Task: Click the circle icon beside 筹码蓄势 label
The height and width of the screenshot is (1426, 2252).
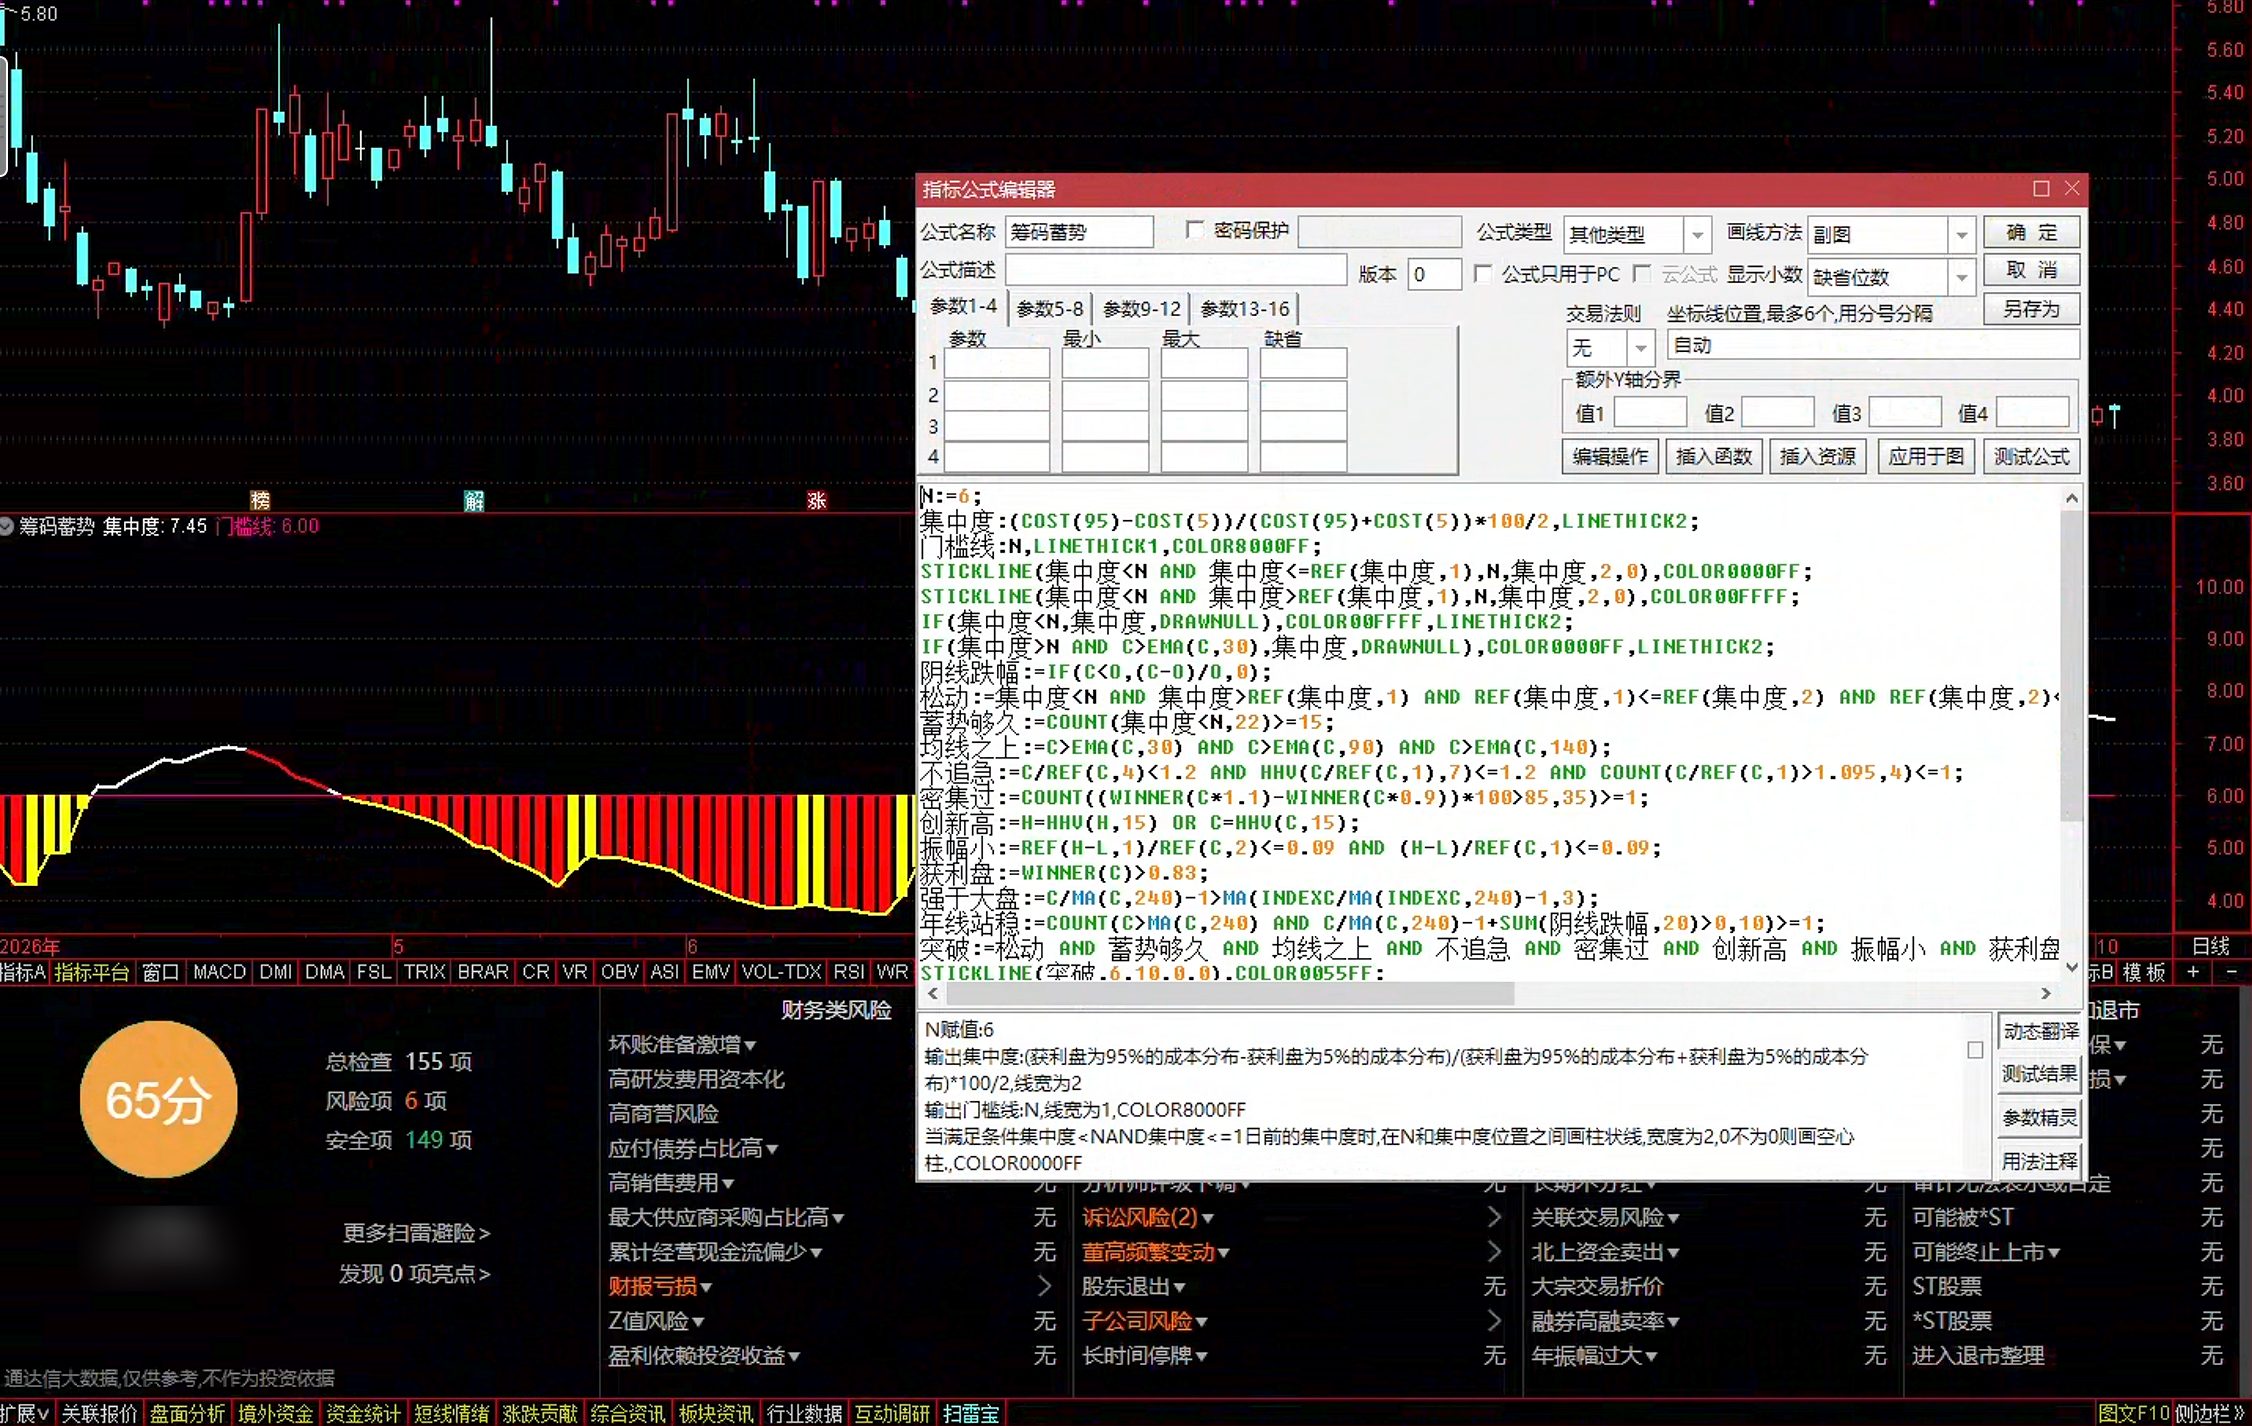Action: pos(7,526)
